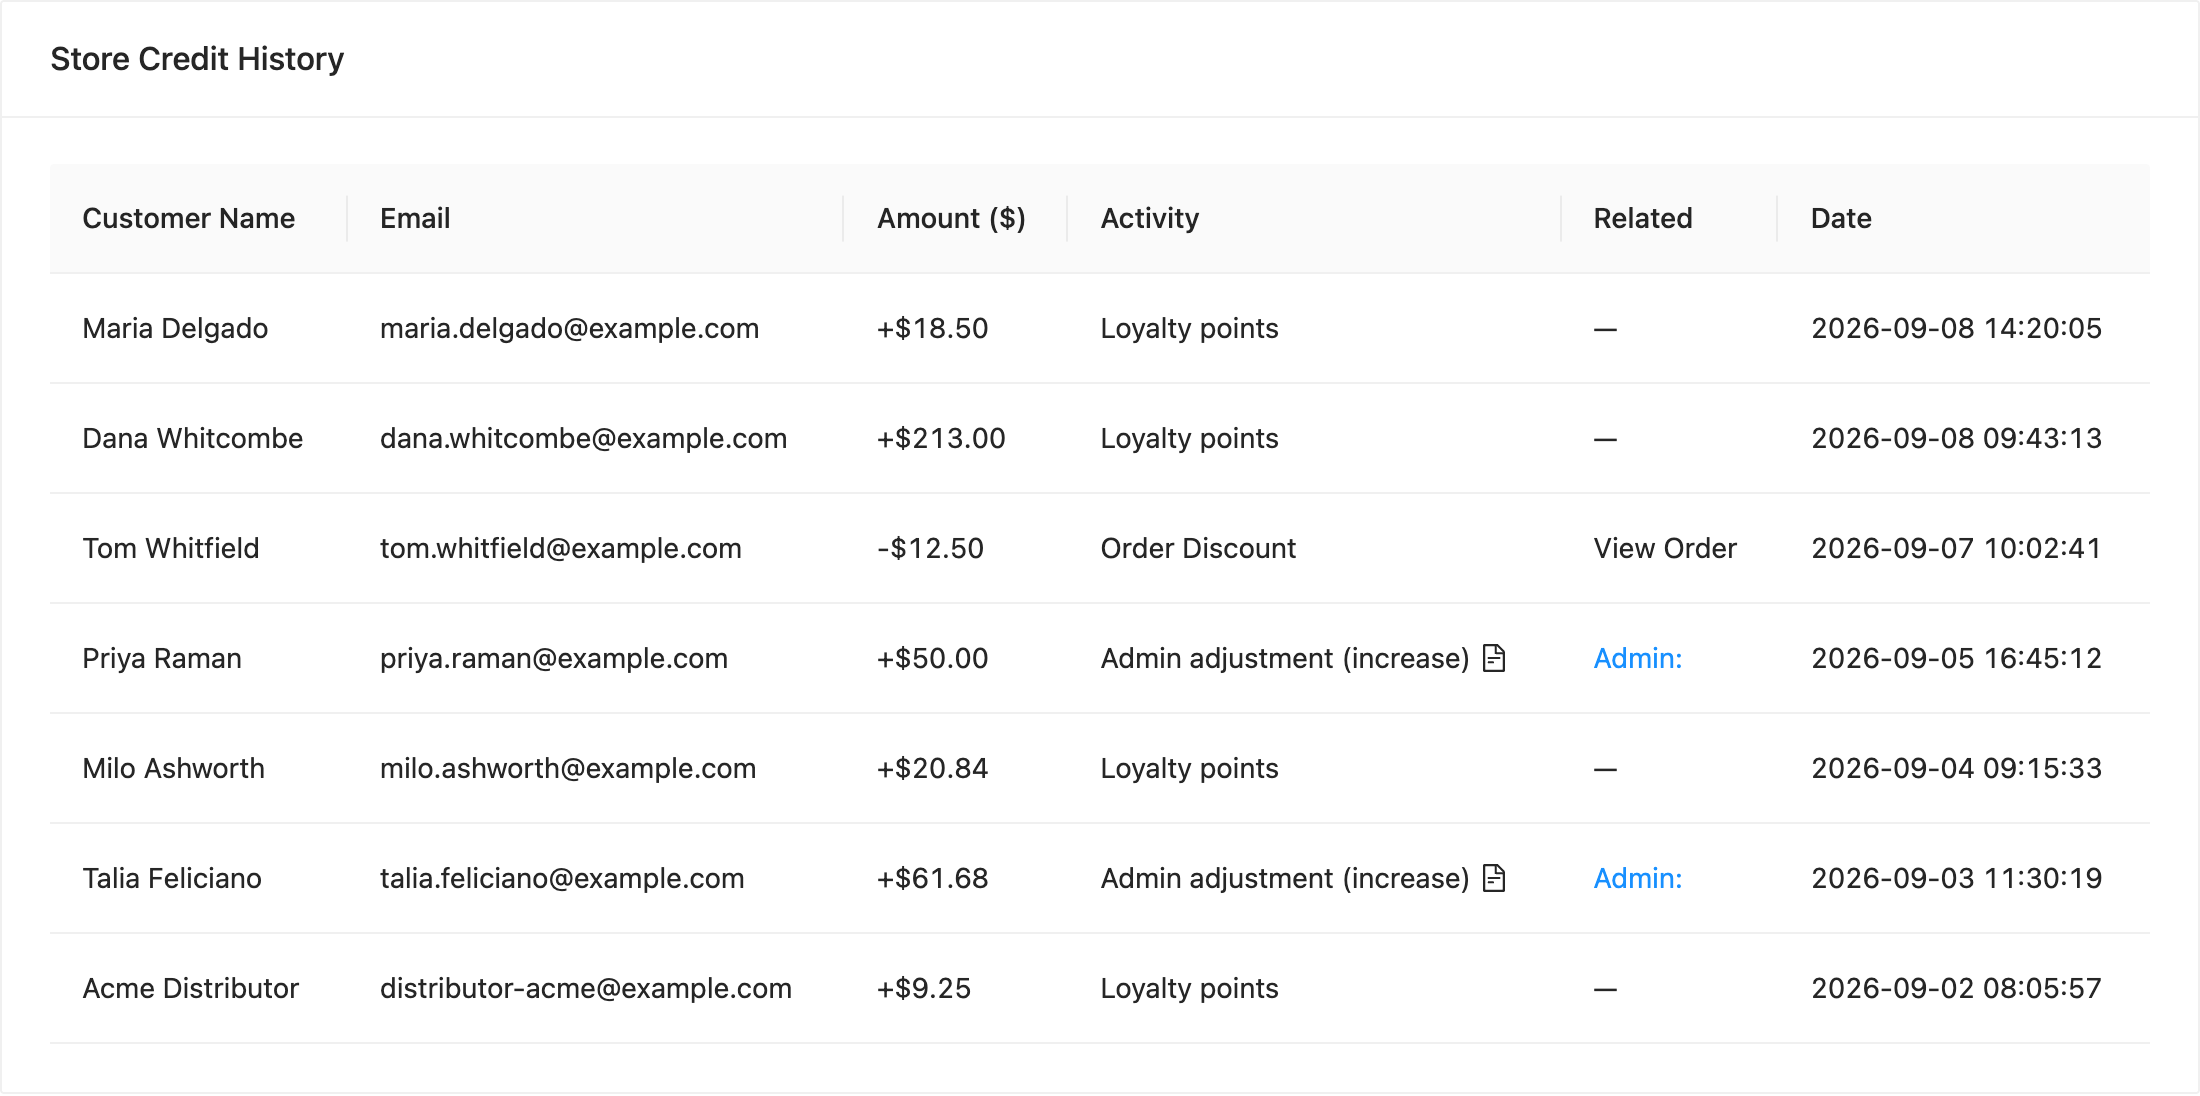Viewport: 2200px width, 1096px height.
Task: Open note icon on Talia Feliciano's adjustment
Action: pyautogui.click(x=1494, y=878)
